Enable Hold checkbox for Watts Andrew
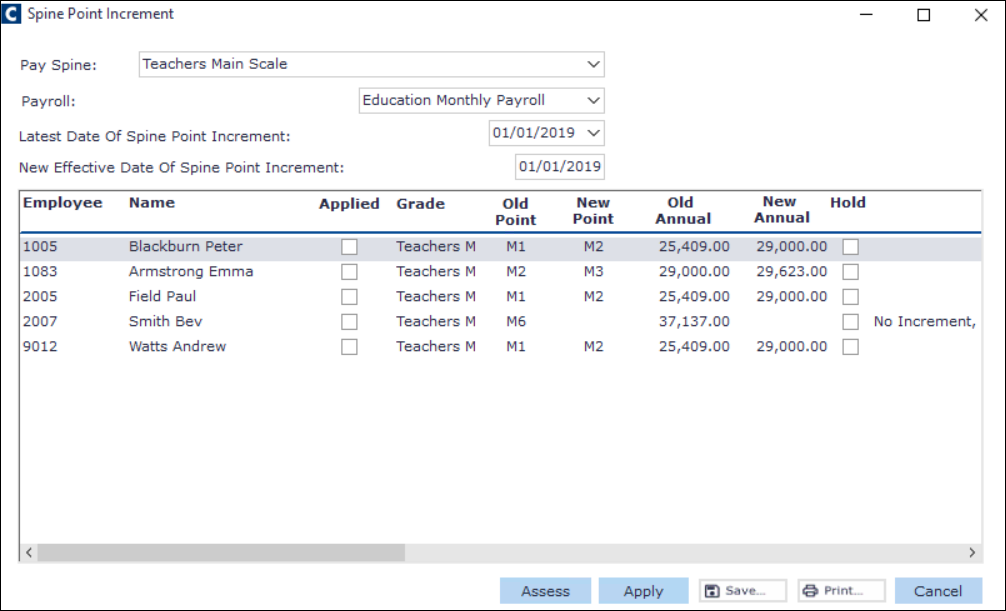The image size is (1006, 611). click(850, 347)
